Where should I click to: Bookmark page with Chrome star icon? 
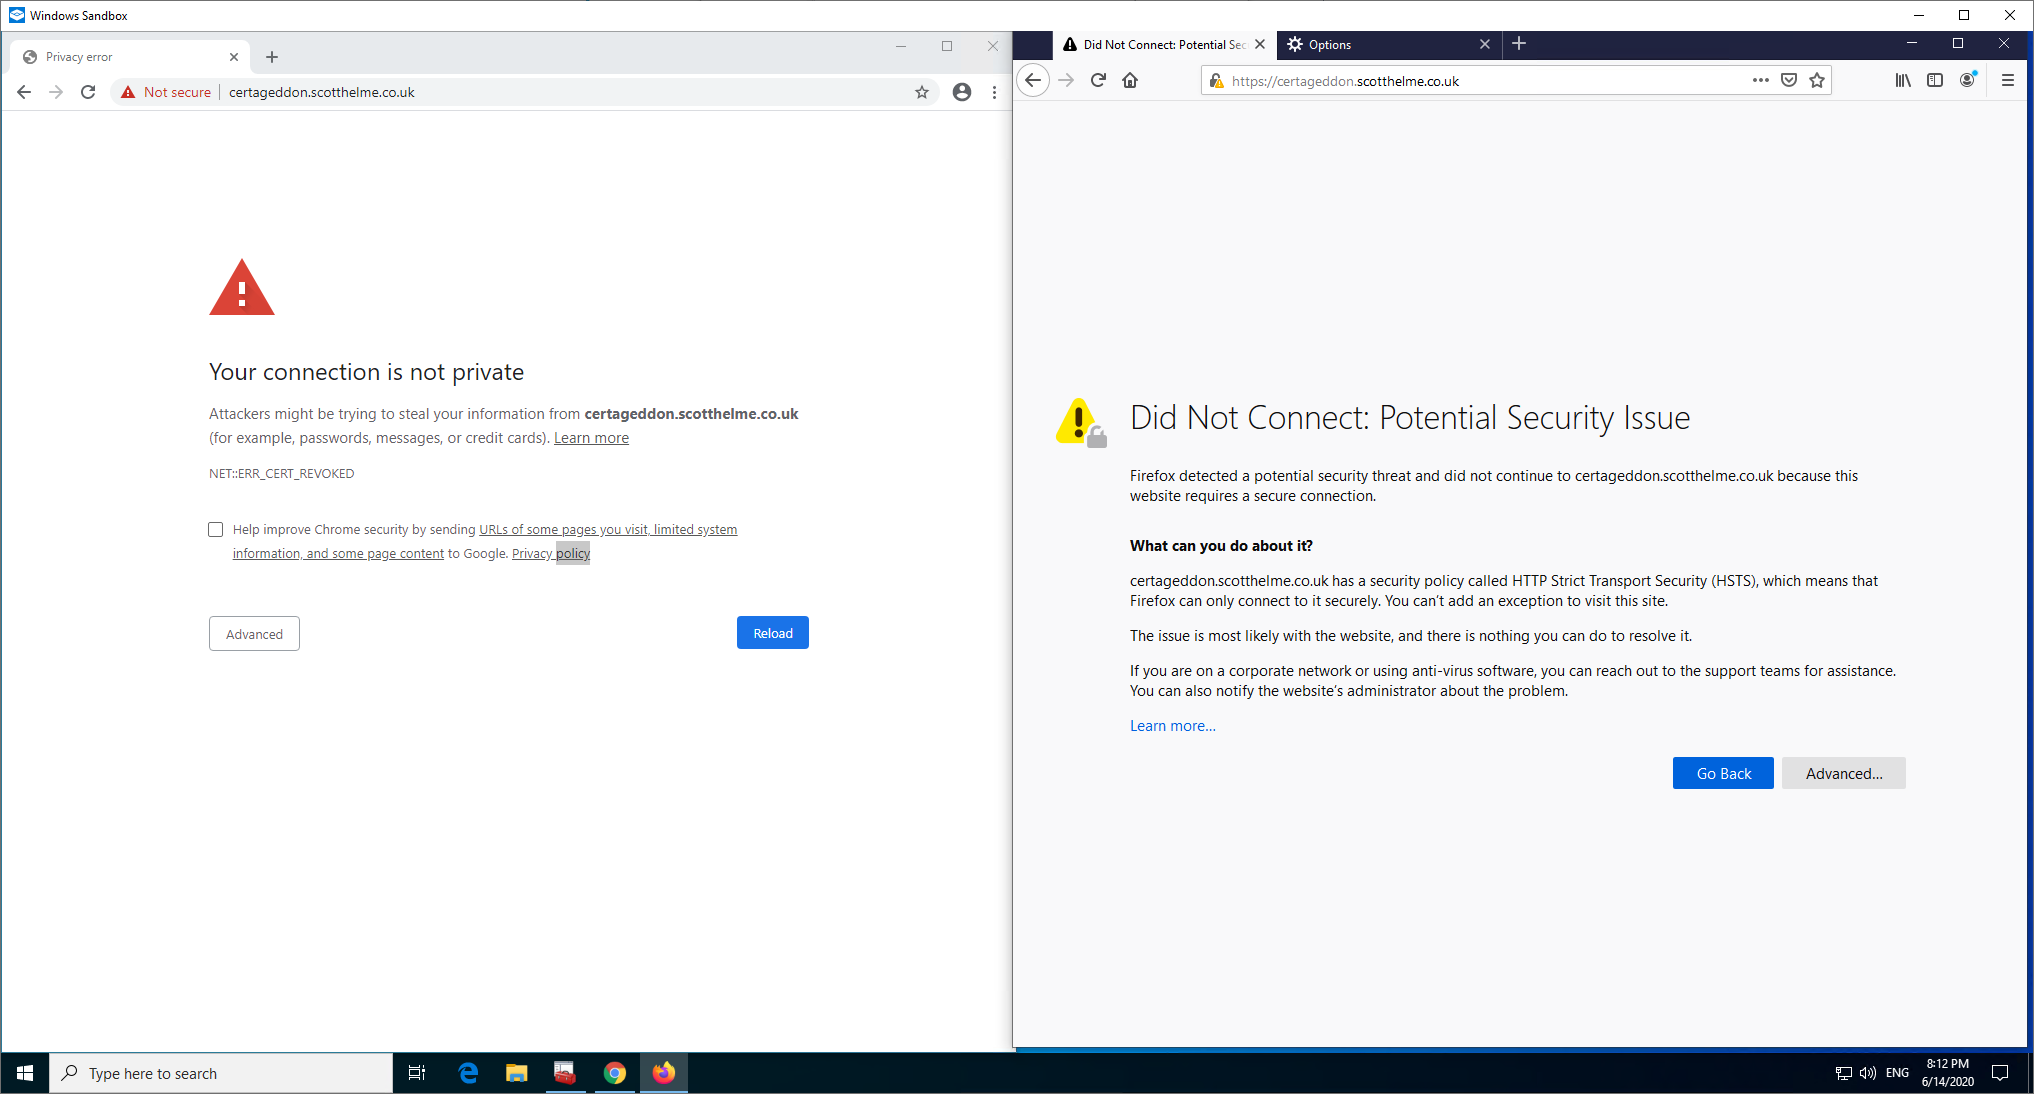click(x=922, y=92)
